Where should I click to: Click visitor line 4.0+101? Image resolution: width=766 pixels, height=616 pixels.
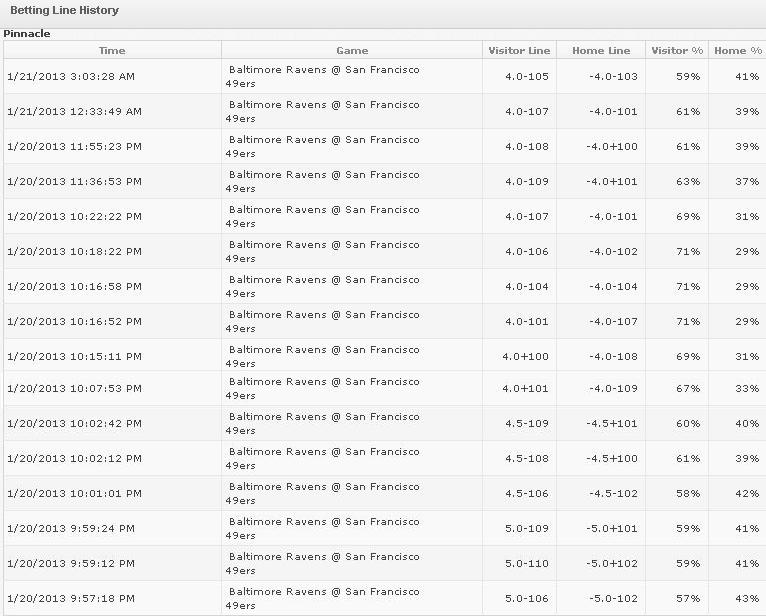point(526,389)
